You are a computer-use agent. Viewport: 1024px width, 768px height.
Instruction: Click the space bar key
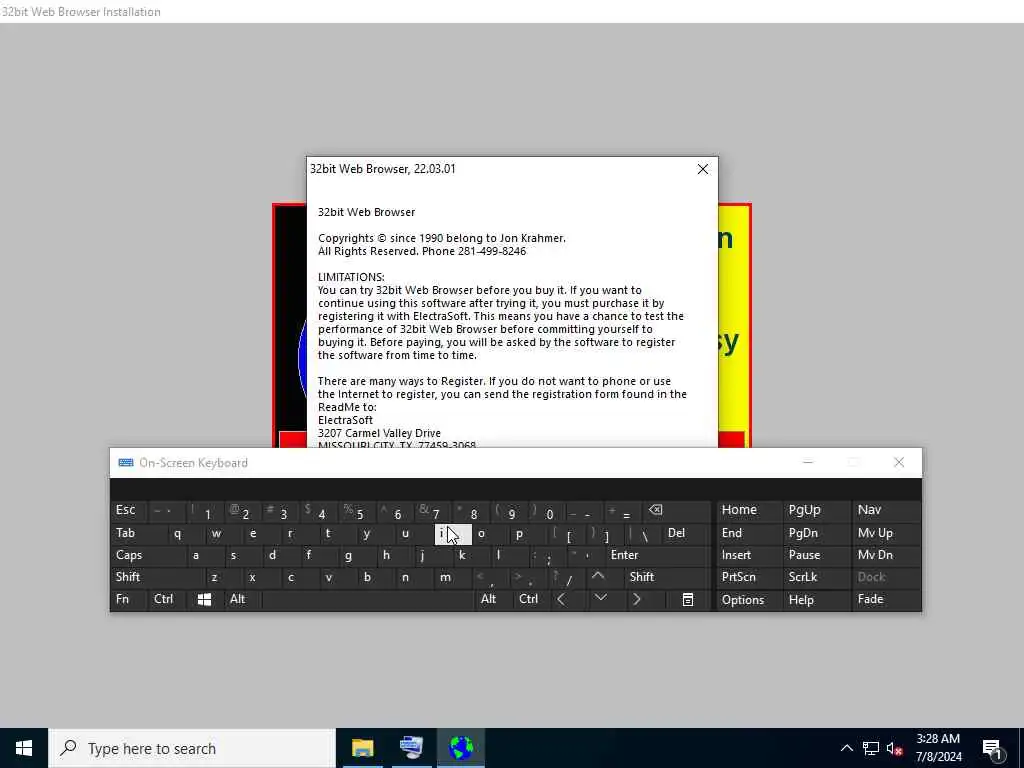click(x=368, y=599)
